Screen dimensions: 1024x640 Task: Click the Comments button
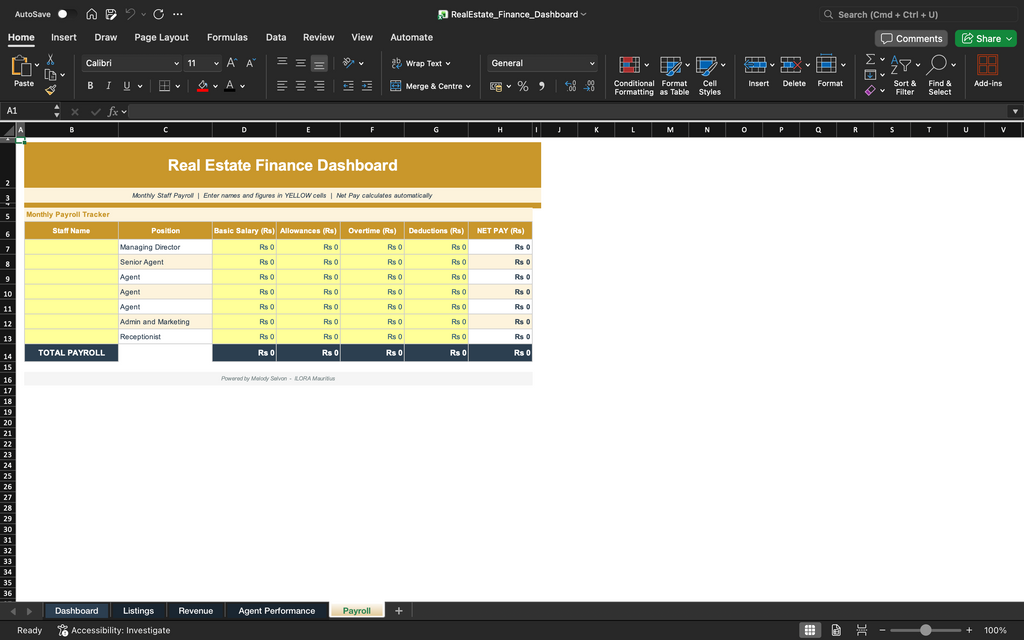coord(911,39)
